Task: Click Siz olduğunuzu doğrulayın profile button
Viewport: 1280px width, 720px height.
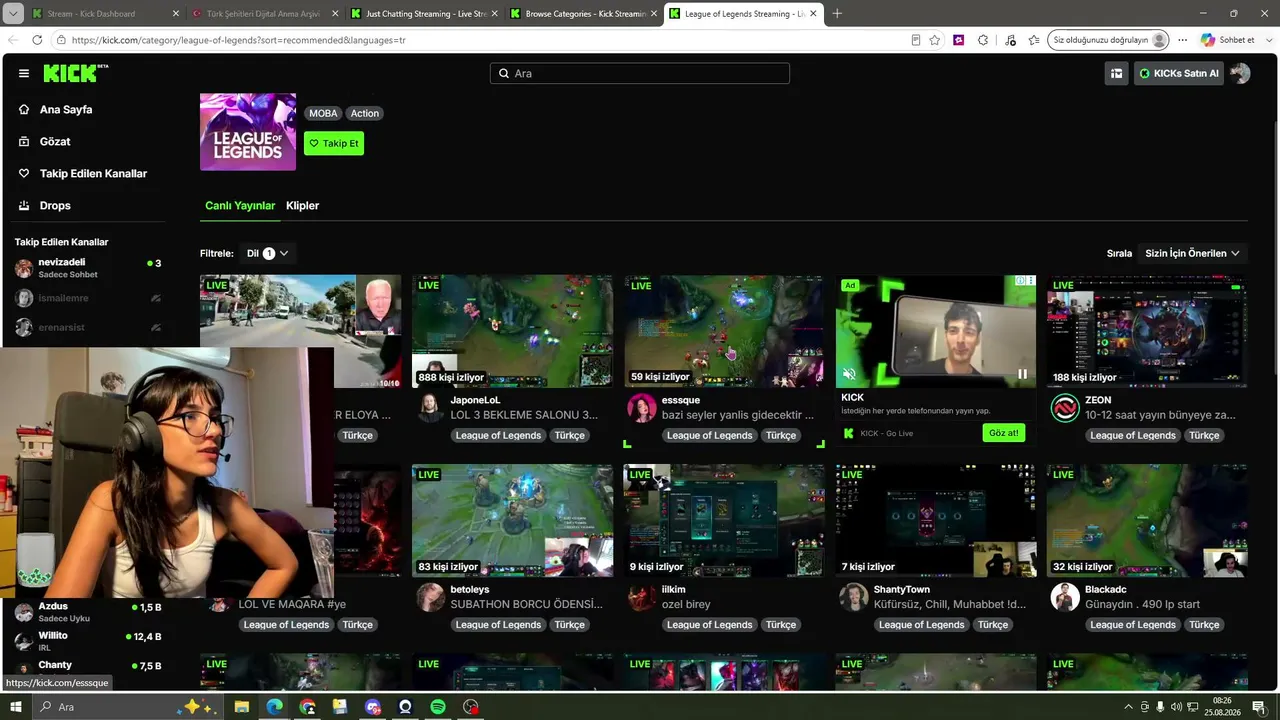Action: coord(1108,40)
